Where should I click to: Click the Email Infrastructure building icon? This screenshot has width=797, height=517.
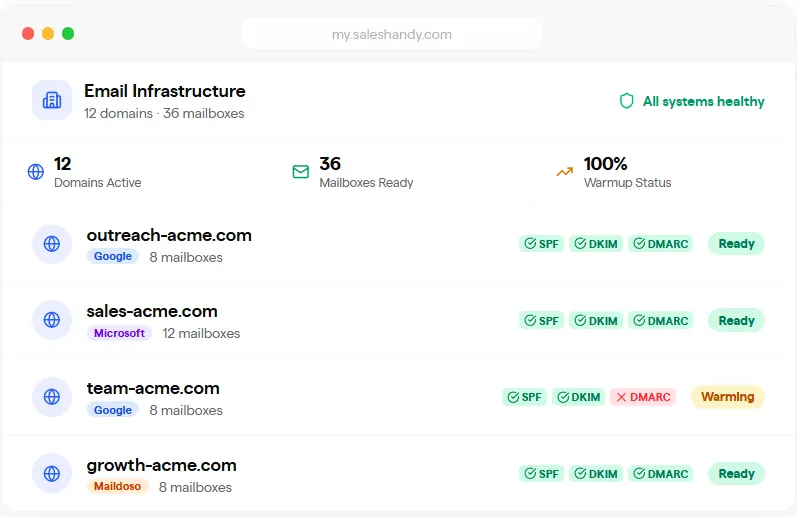52,100
